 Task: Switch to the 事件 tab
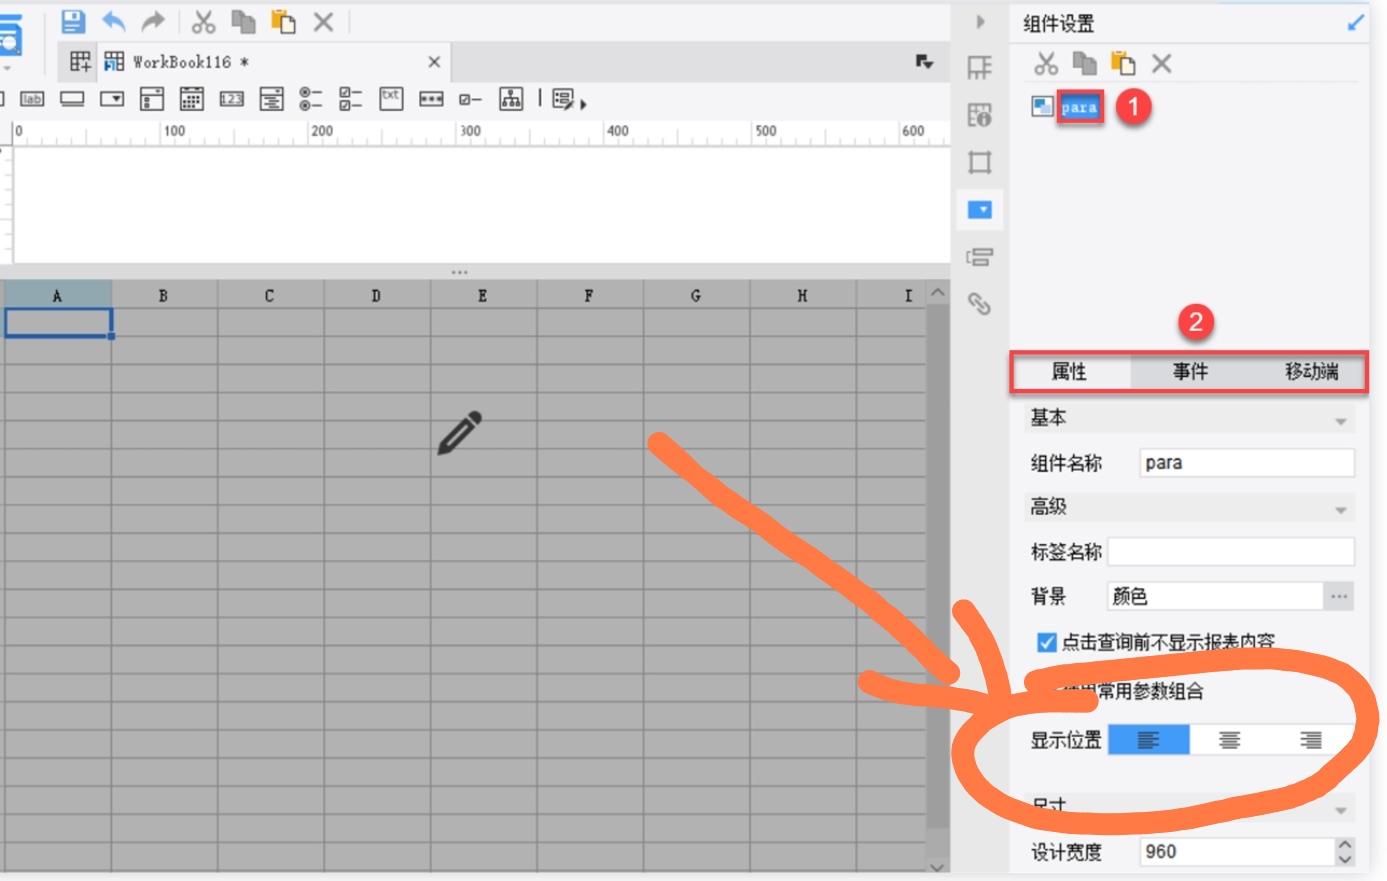[1190, 371]
